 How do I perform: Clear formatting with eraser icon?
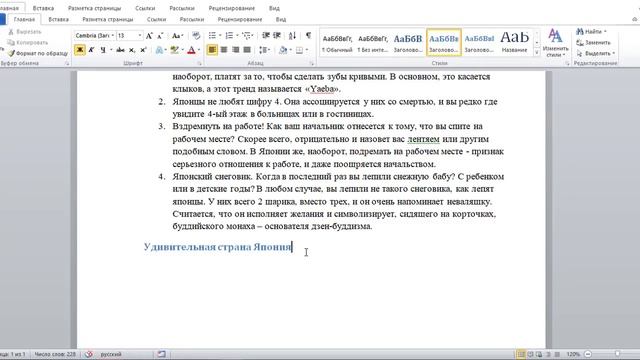[196, 36]
